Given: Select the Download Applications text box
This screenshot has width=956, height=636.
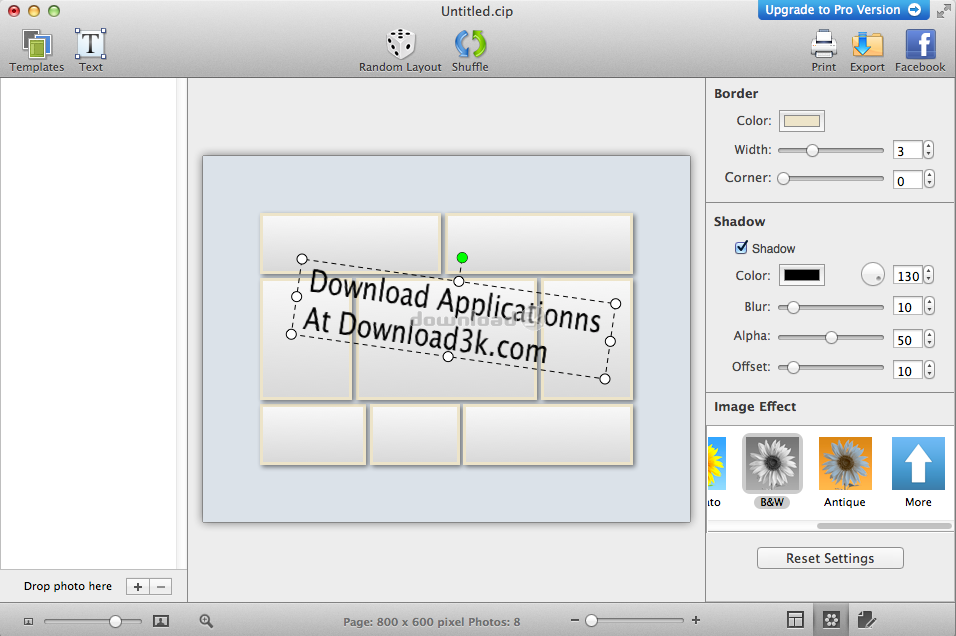Looking at the screenshot, I should (454, 318).
